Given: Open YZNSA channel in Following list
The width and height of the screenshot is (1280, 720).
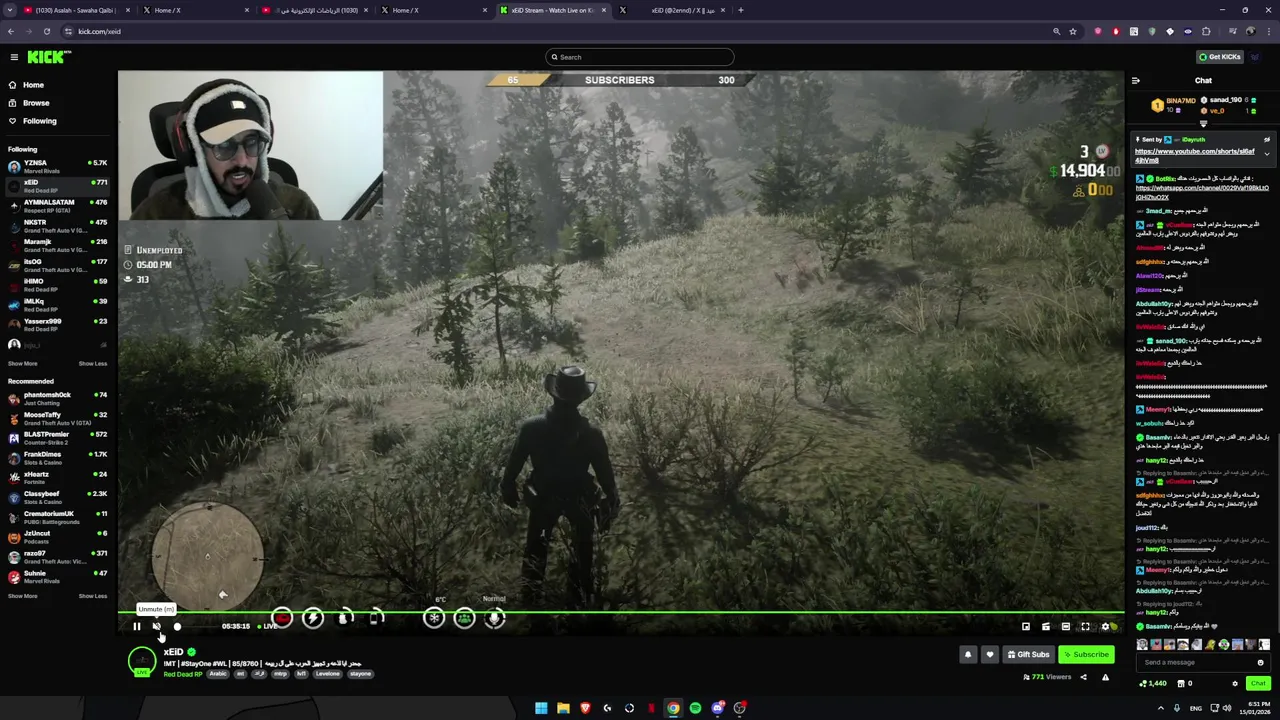Looking at the screenshot, I should [57, 166].
